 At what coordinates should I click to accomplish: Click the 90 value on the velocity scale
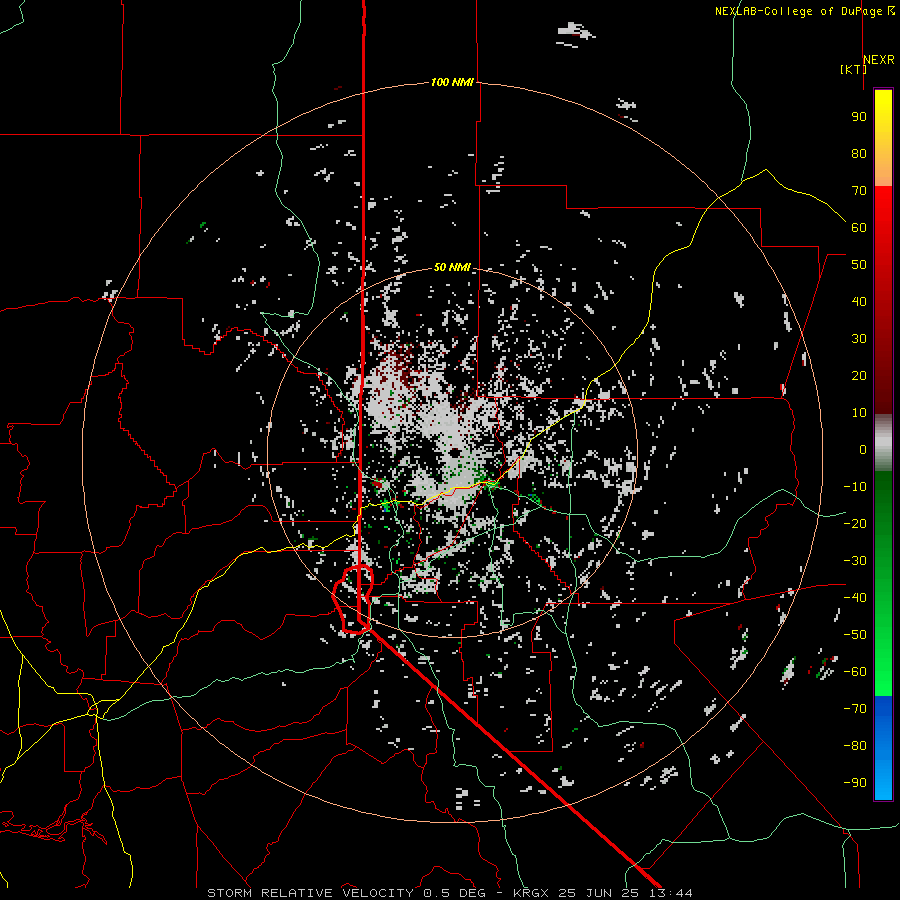click(x=859, y=117)
